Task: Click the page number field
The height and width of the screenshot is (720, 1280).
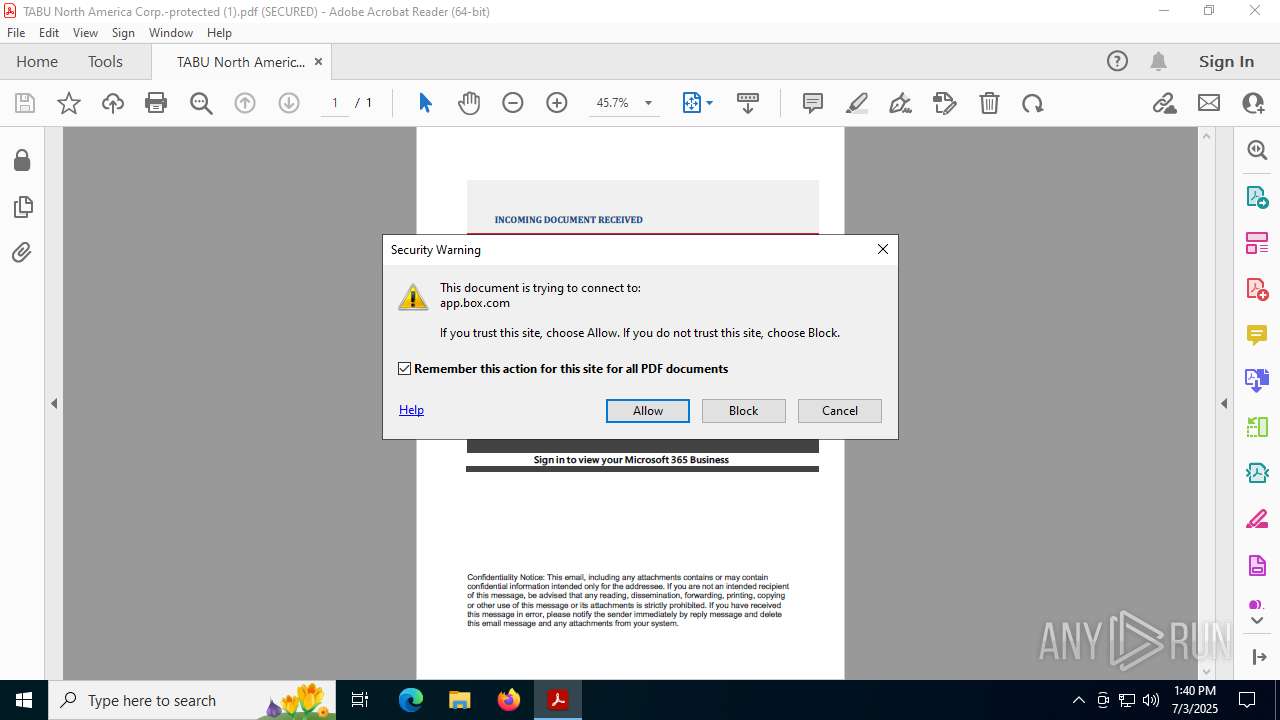Action: tap(335, 103)
